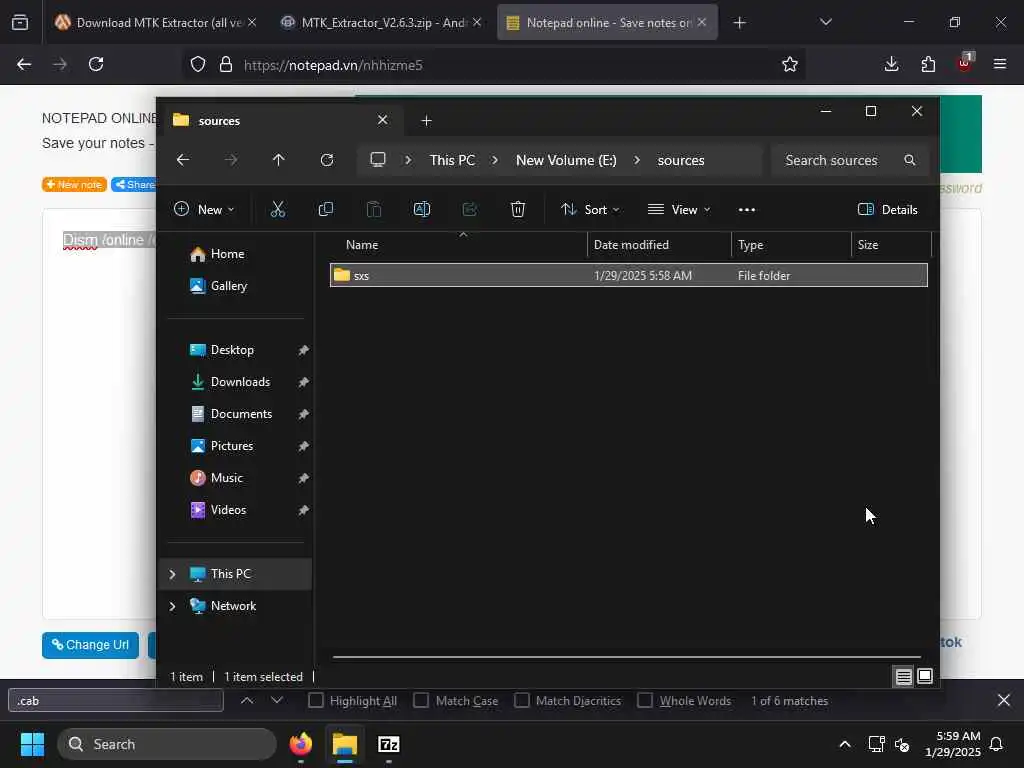Open the notifications bell in taskbar

click(996, 744)
